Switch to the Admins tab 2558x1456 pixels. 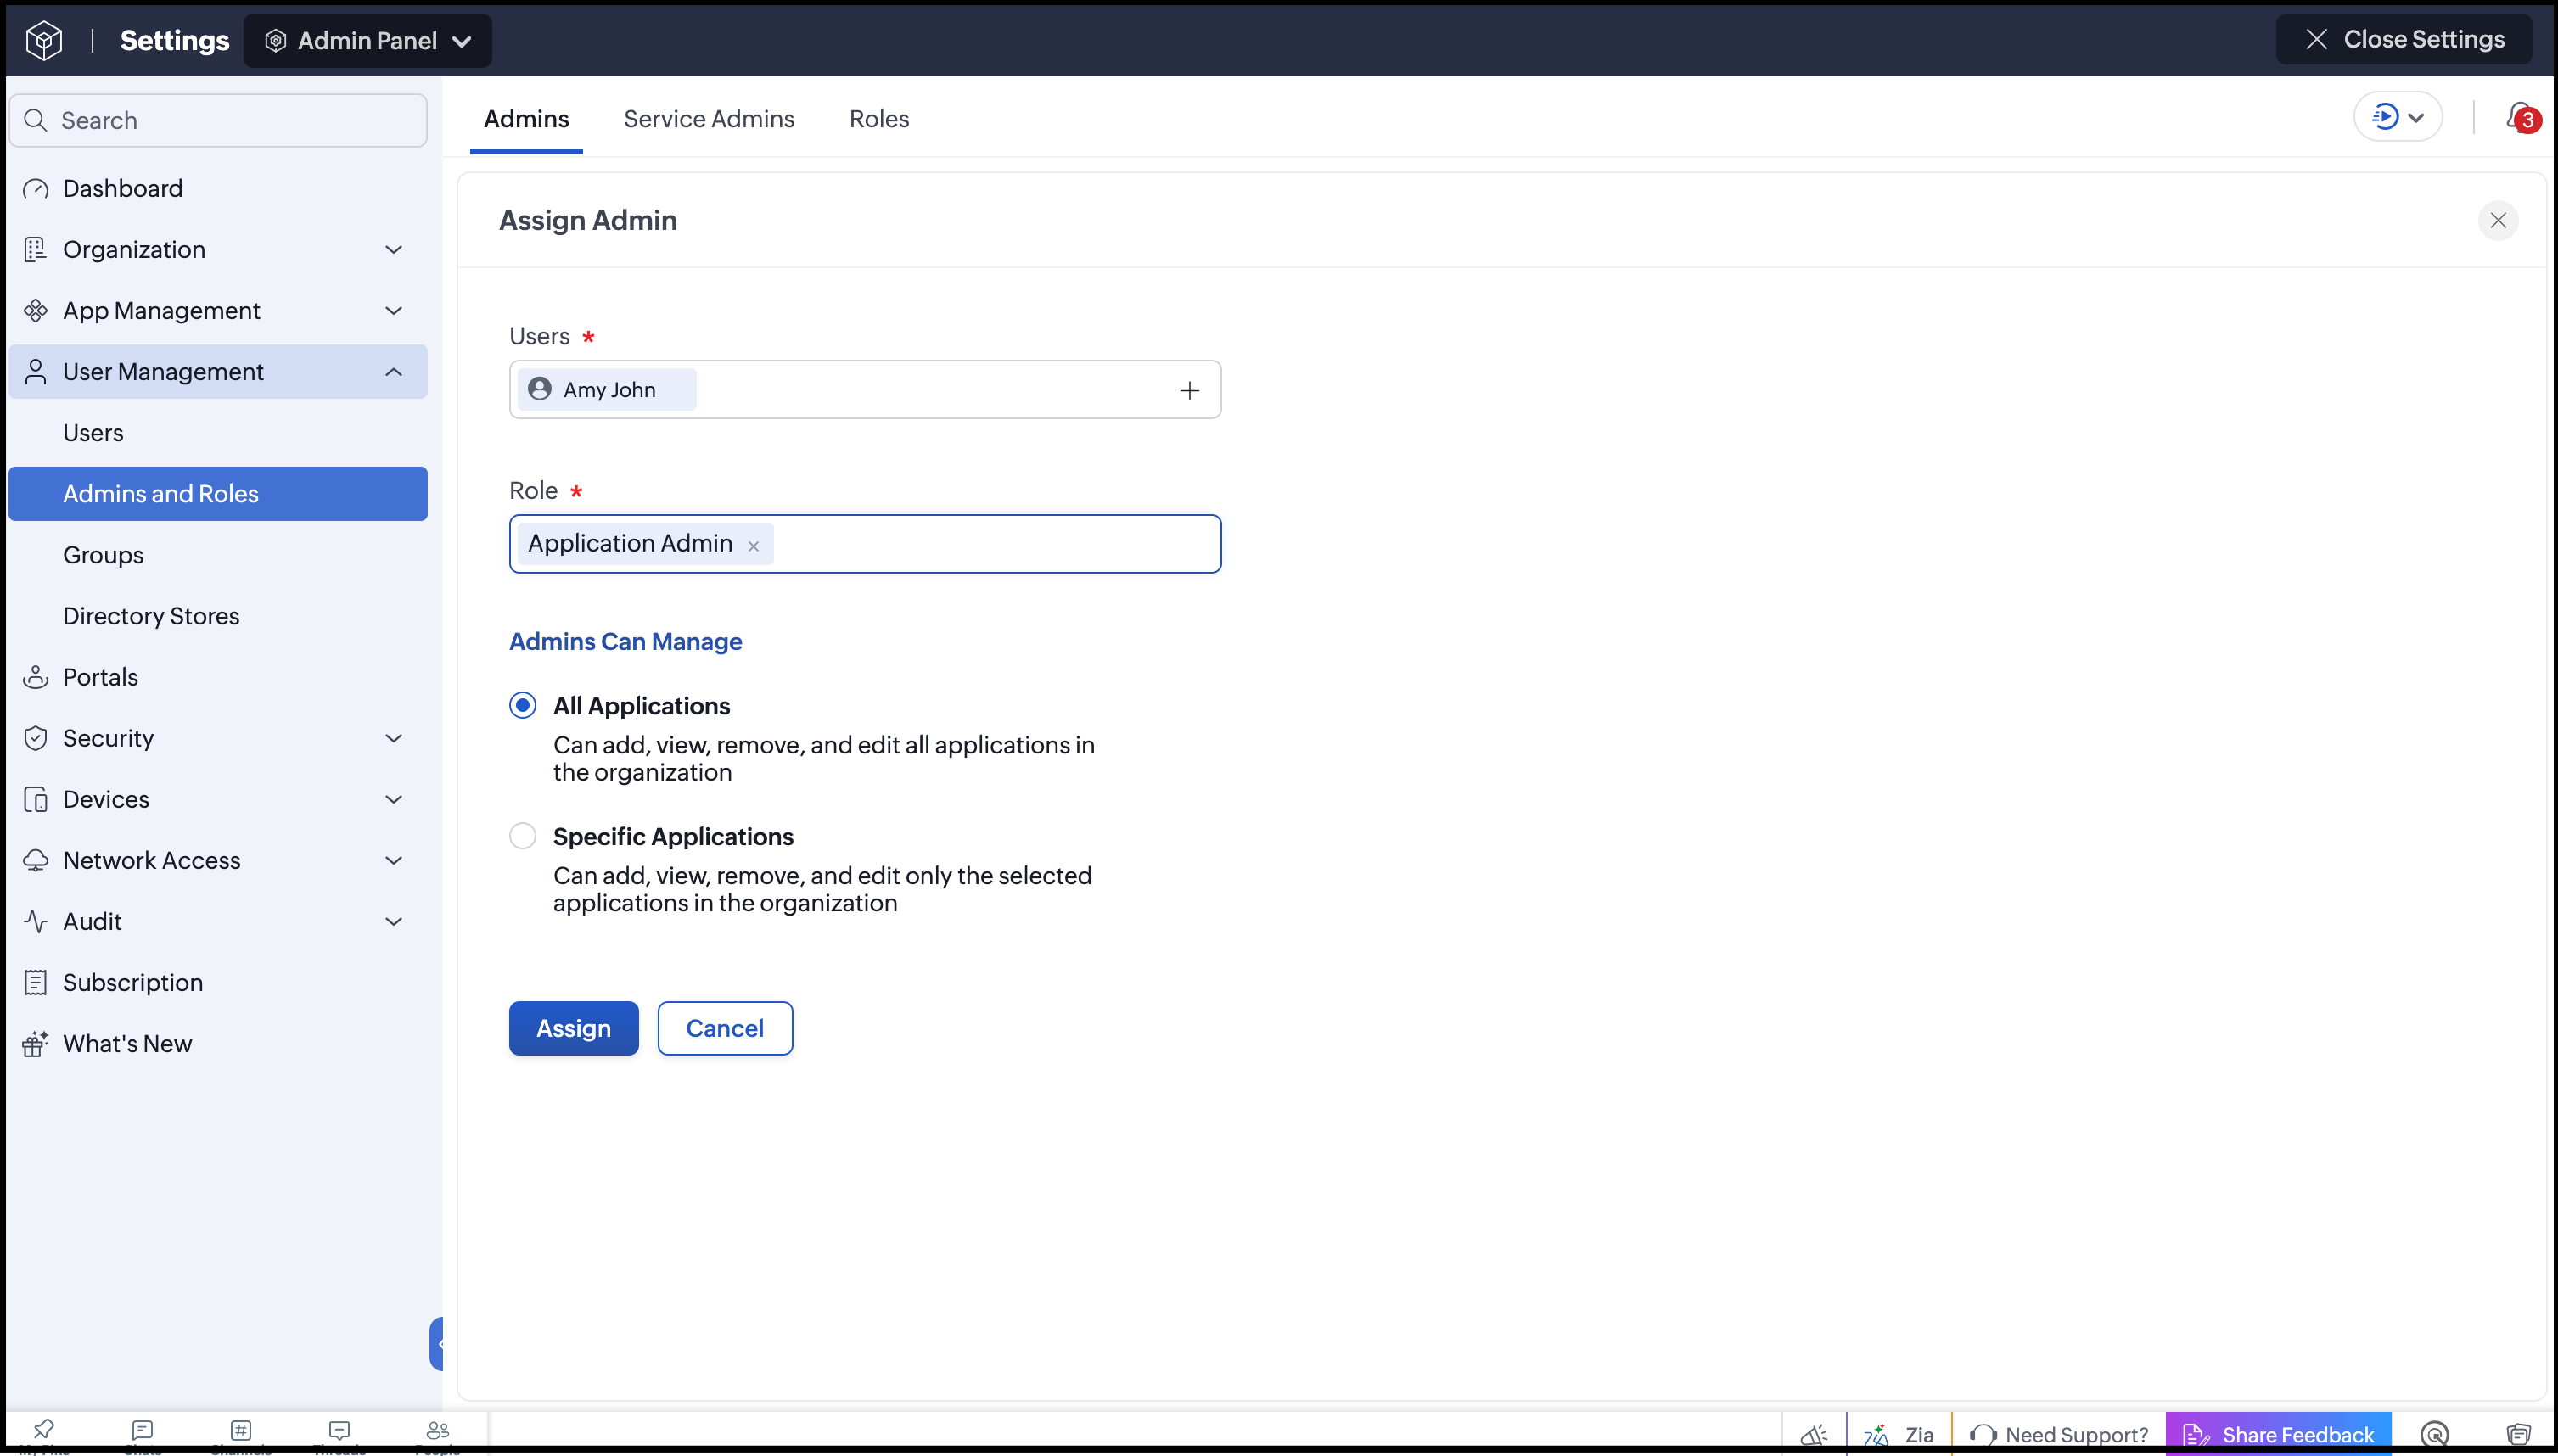(x=526, y=119)
